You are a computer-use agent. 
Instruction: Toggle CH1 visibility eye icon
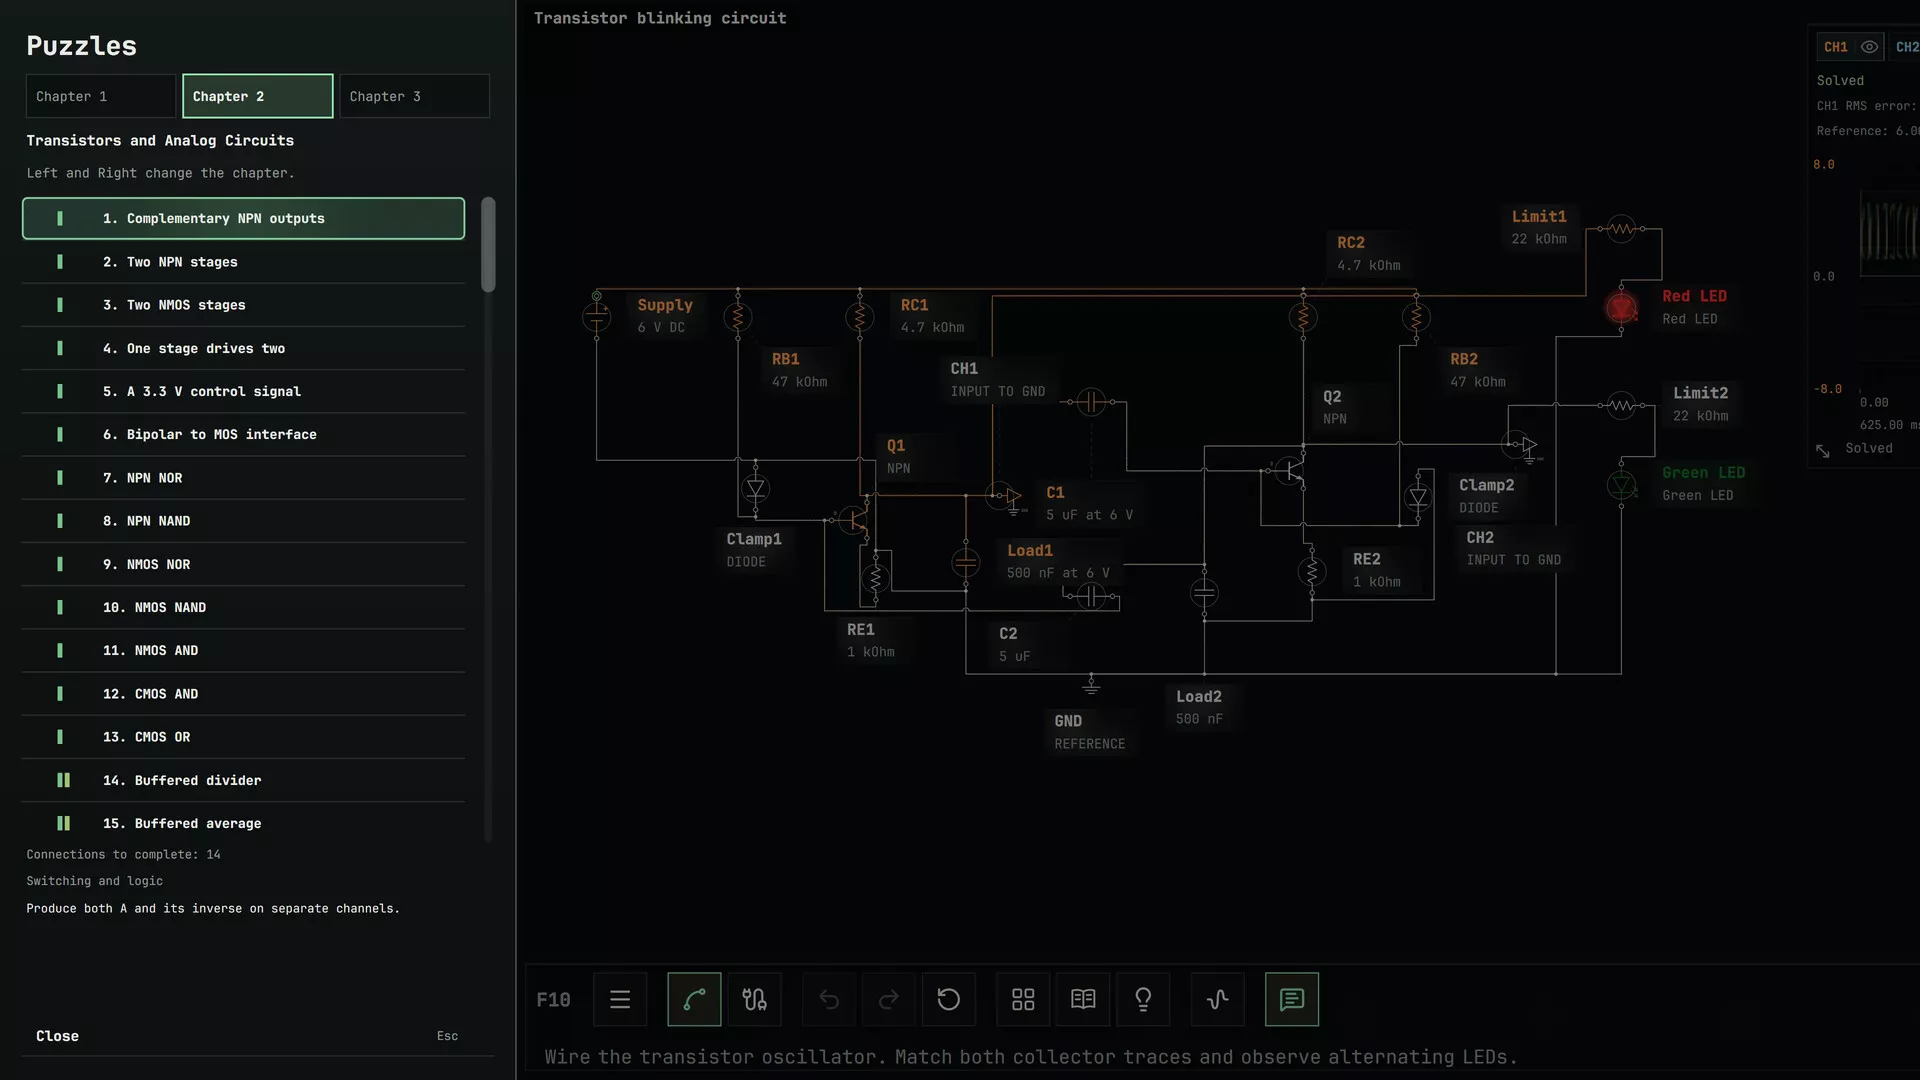pyautogui.click(x=1869, y=47)
